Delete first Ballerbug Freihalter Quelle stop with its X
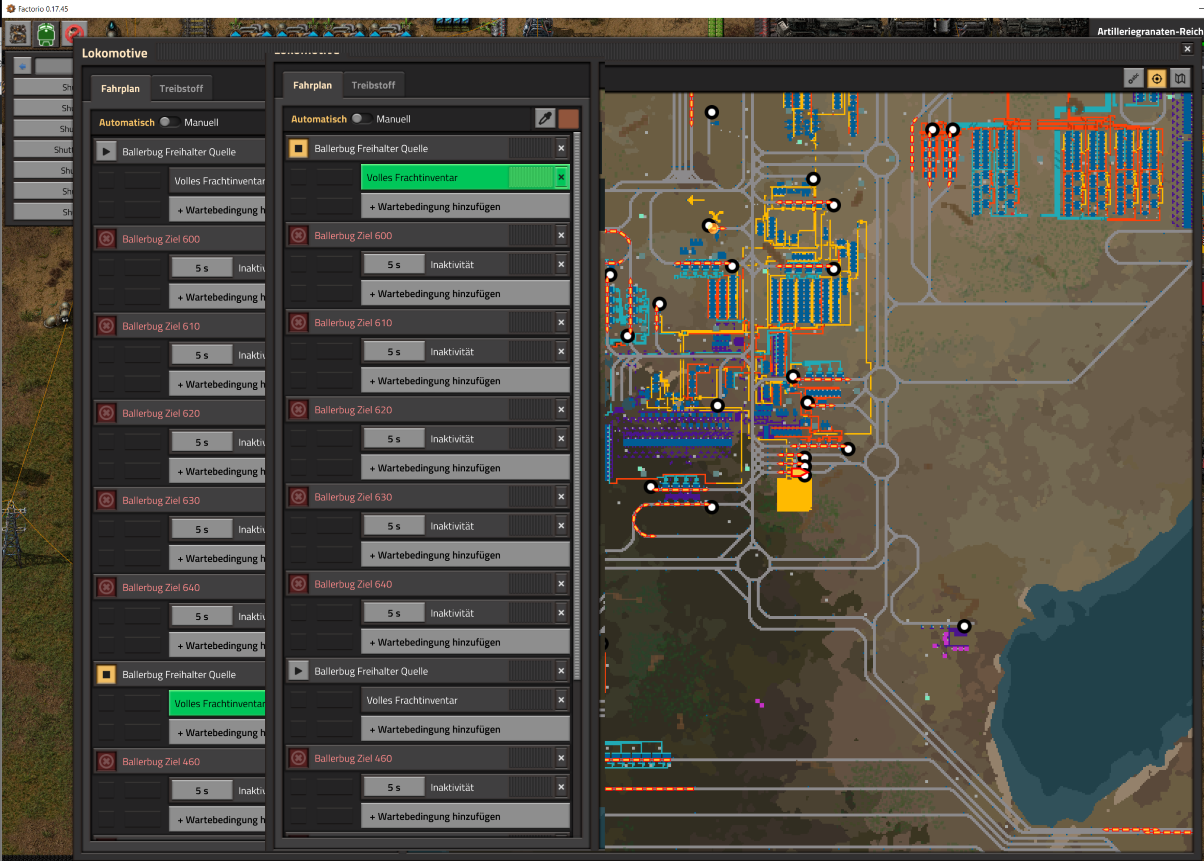1204x861 pixels. pyautogui.click(x=561, y=149)
